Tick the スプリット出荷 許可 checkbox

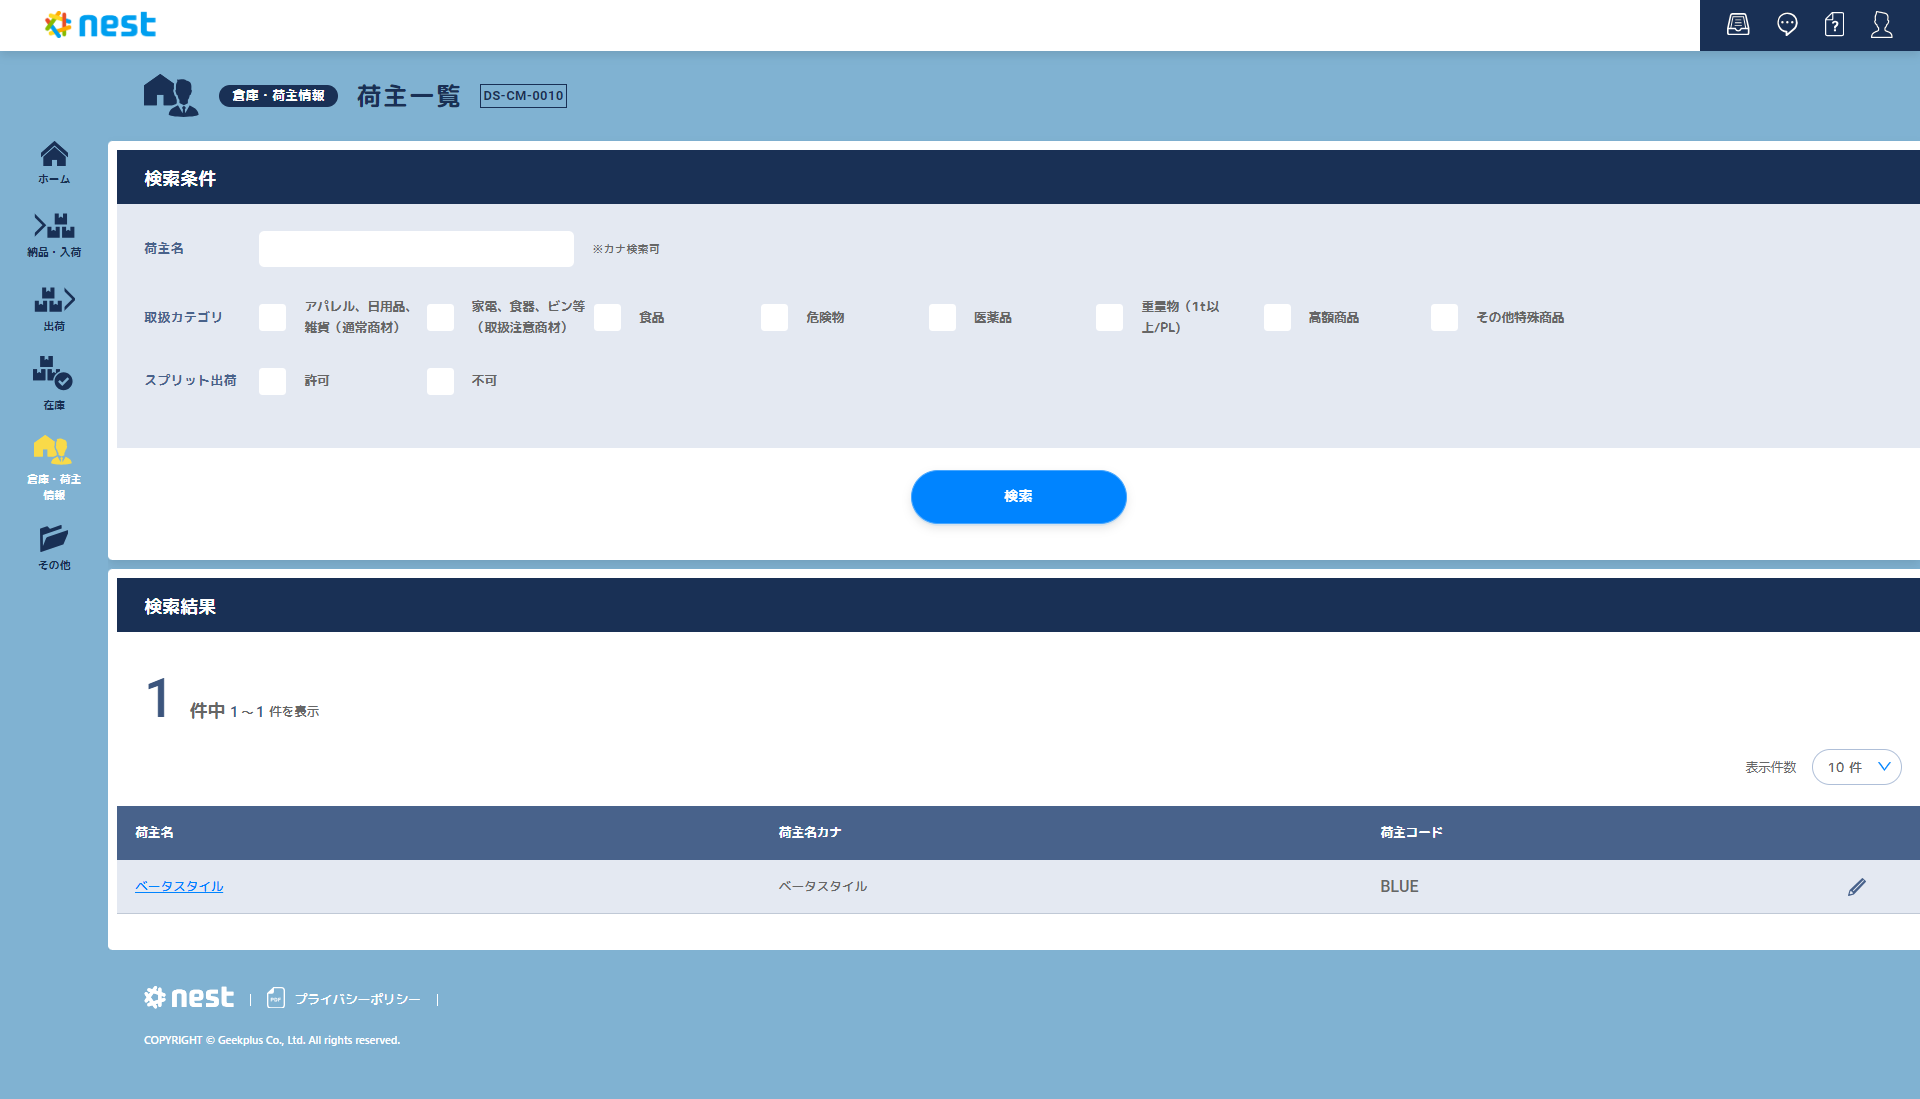272,381
